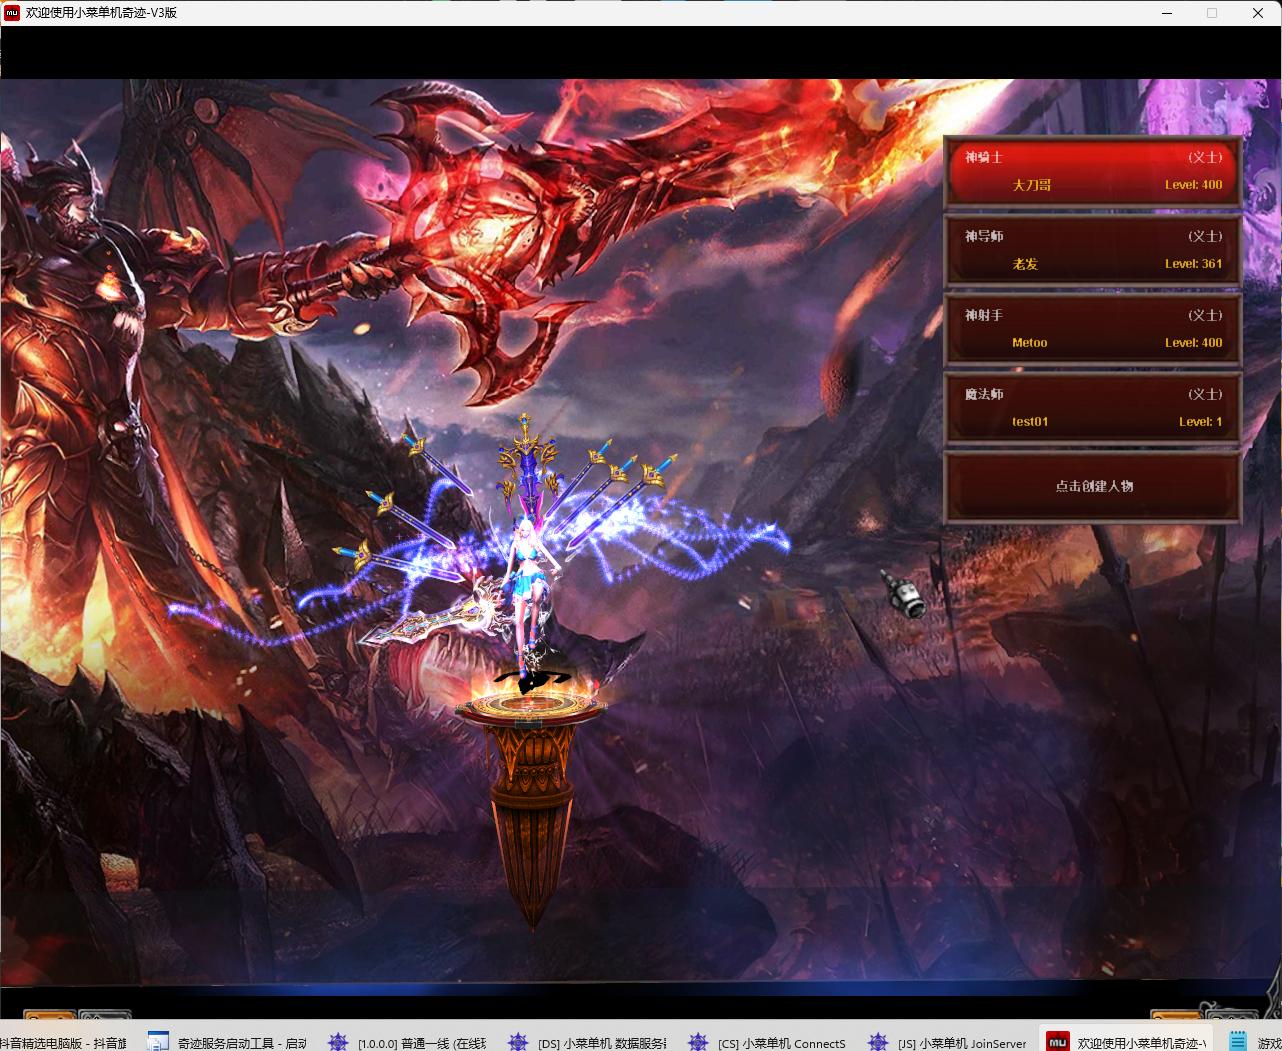
Task: Open the [CS] ConnectS taskbar window
Action: tap(768, 1042)
